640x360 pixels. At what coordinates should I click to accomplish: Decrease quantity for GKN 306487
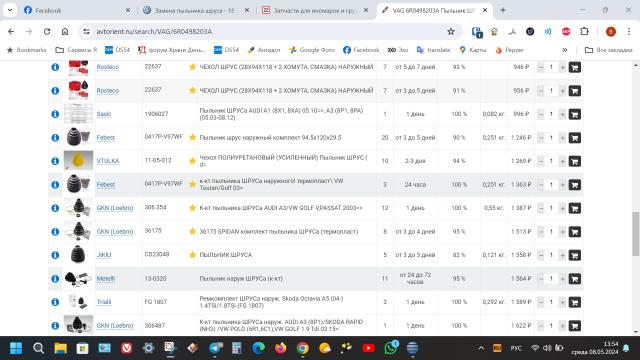click(x=541, y=326)
